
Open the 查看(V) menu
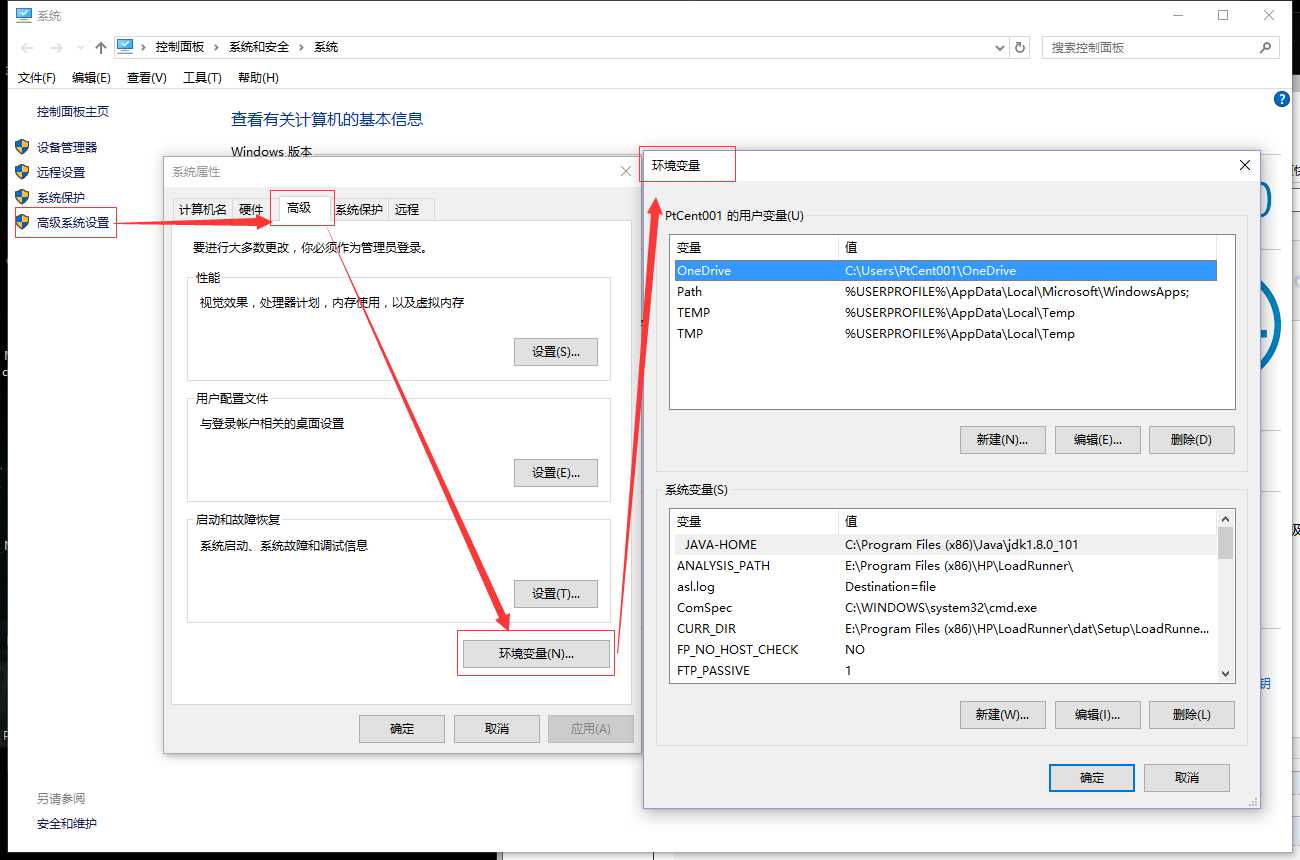[x=147, y=77]
